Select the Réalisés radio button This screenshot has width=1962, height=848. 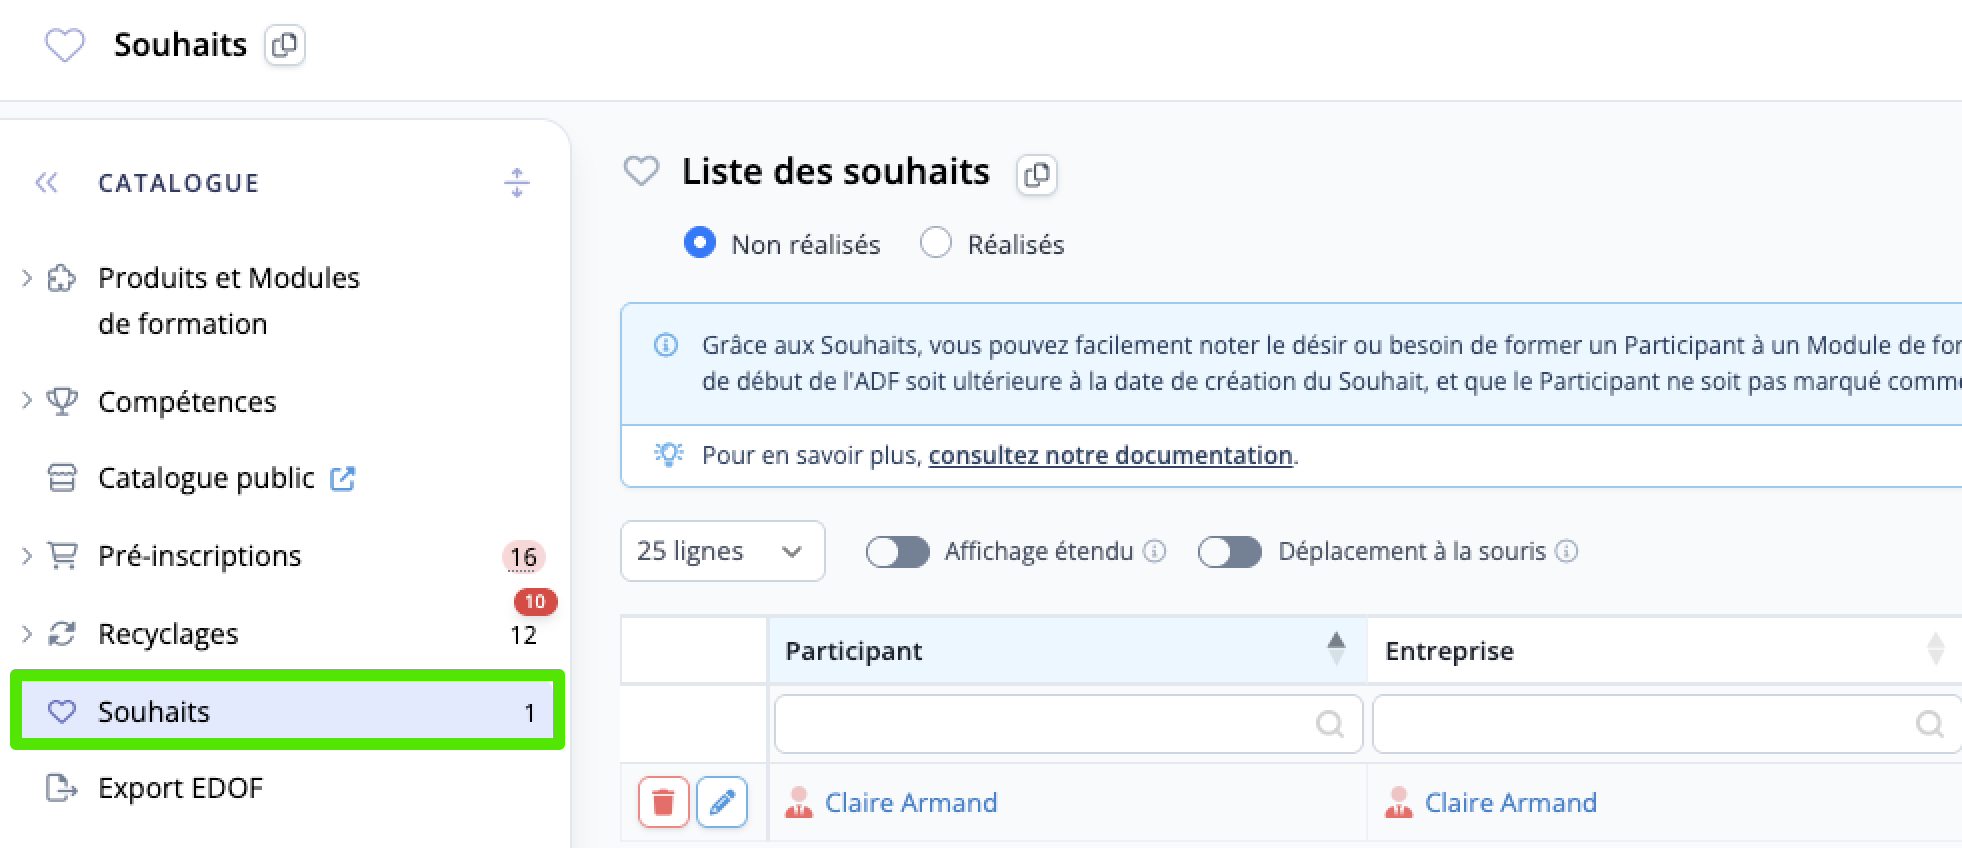936,243
